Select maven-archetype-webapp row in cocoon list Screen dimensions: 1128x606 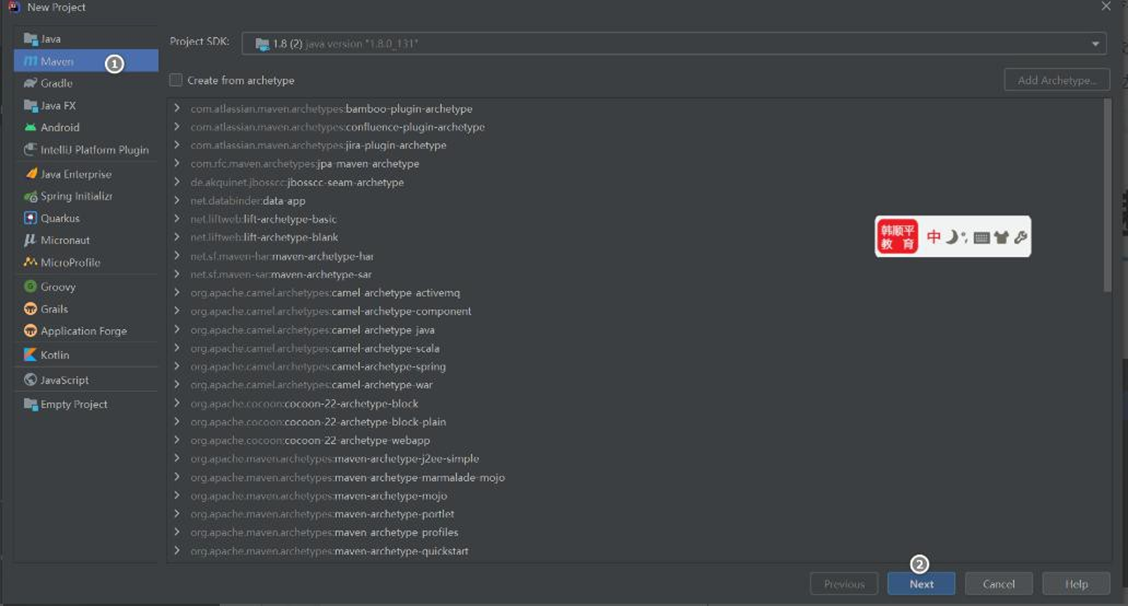click(356, 440)
